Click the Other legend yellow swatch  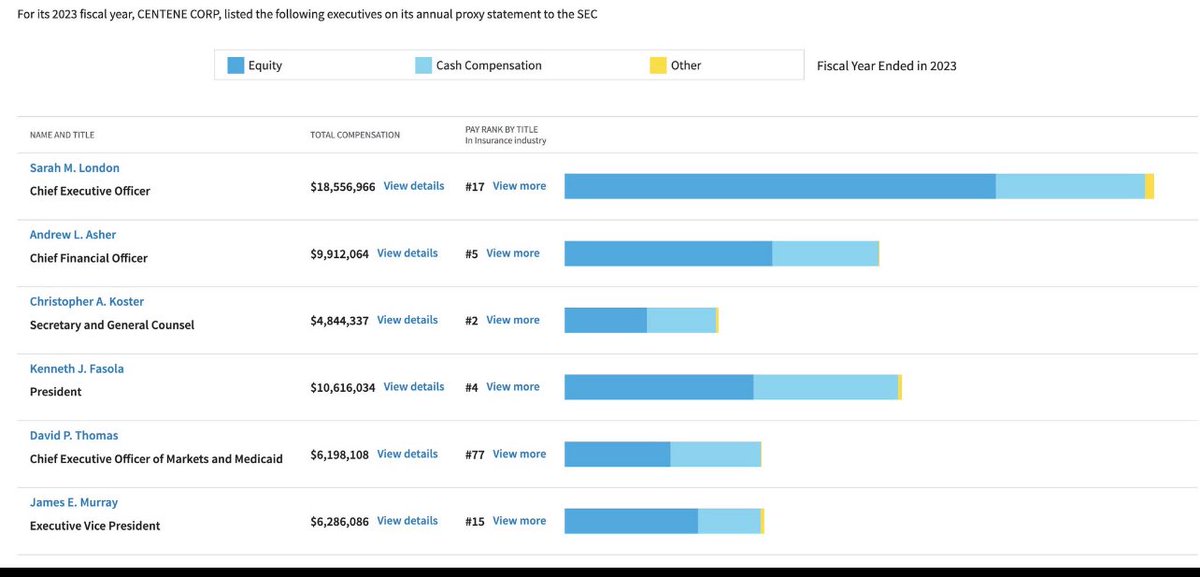[658, 65]
